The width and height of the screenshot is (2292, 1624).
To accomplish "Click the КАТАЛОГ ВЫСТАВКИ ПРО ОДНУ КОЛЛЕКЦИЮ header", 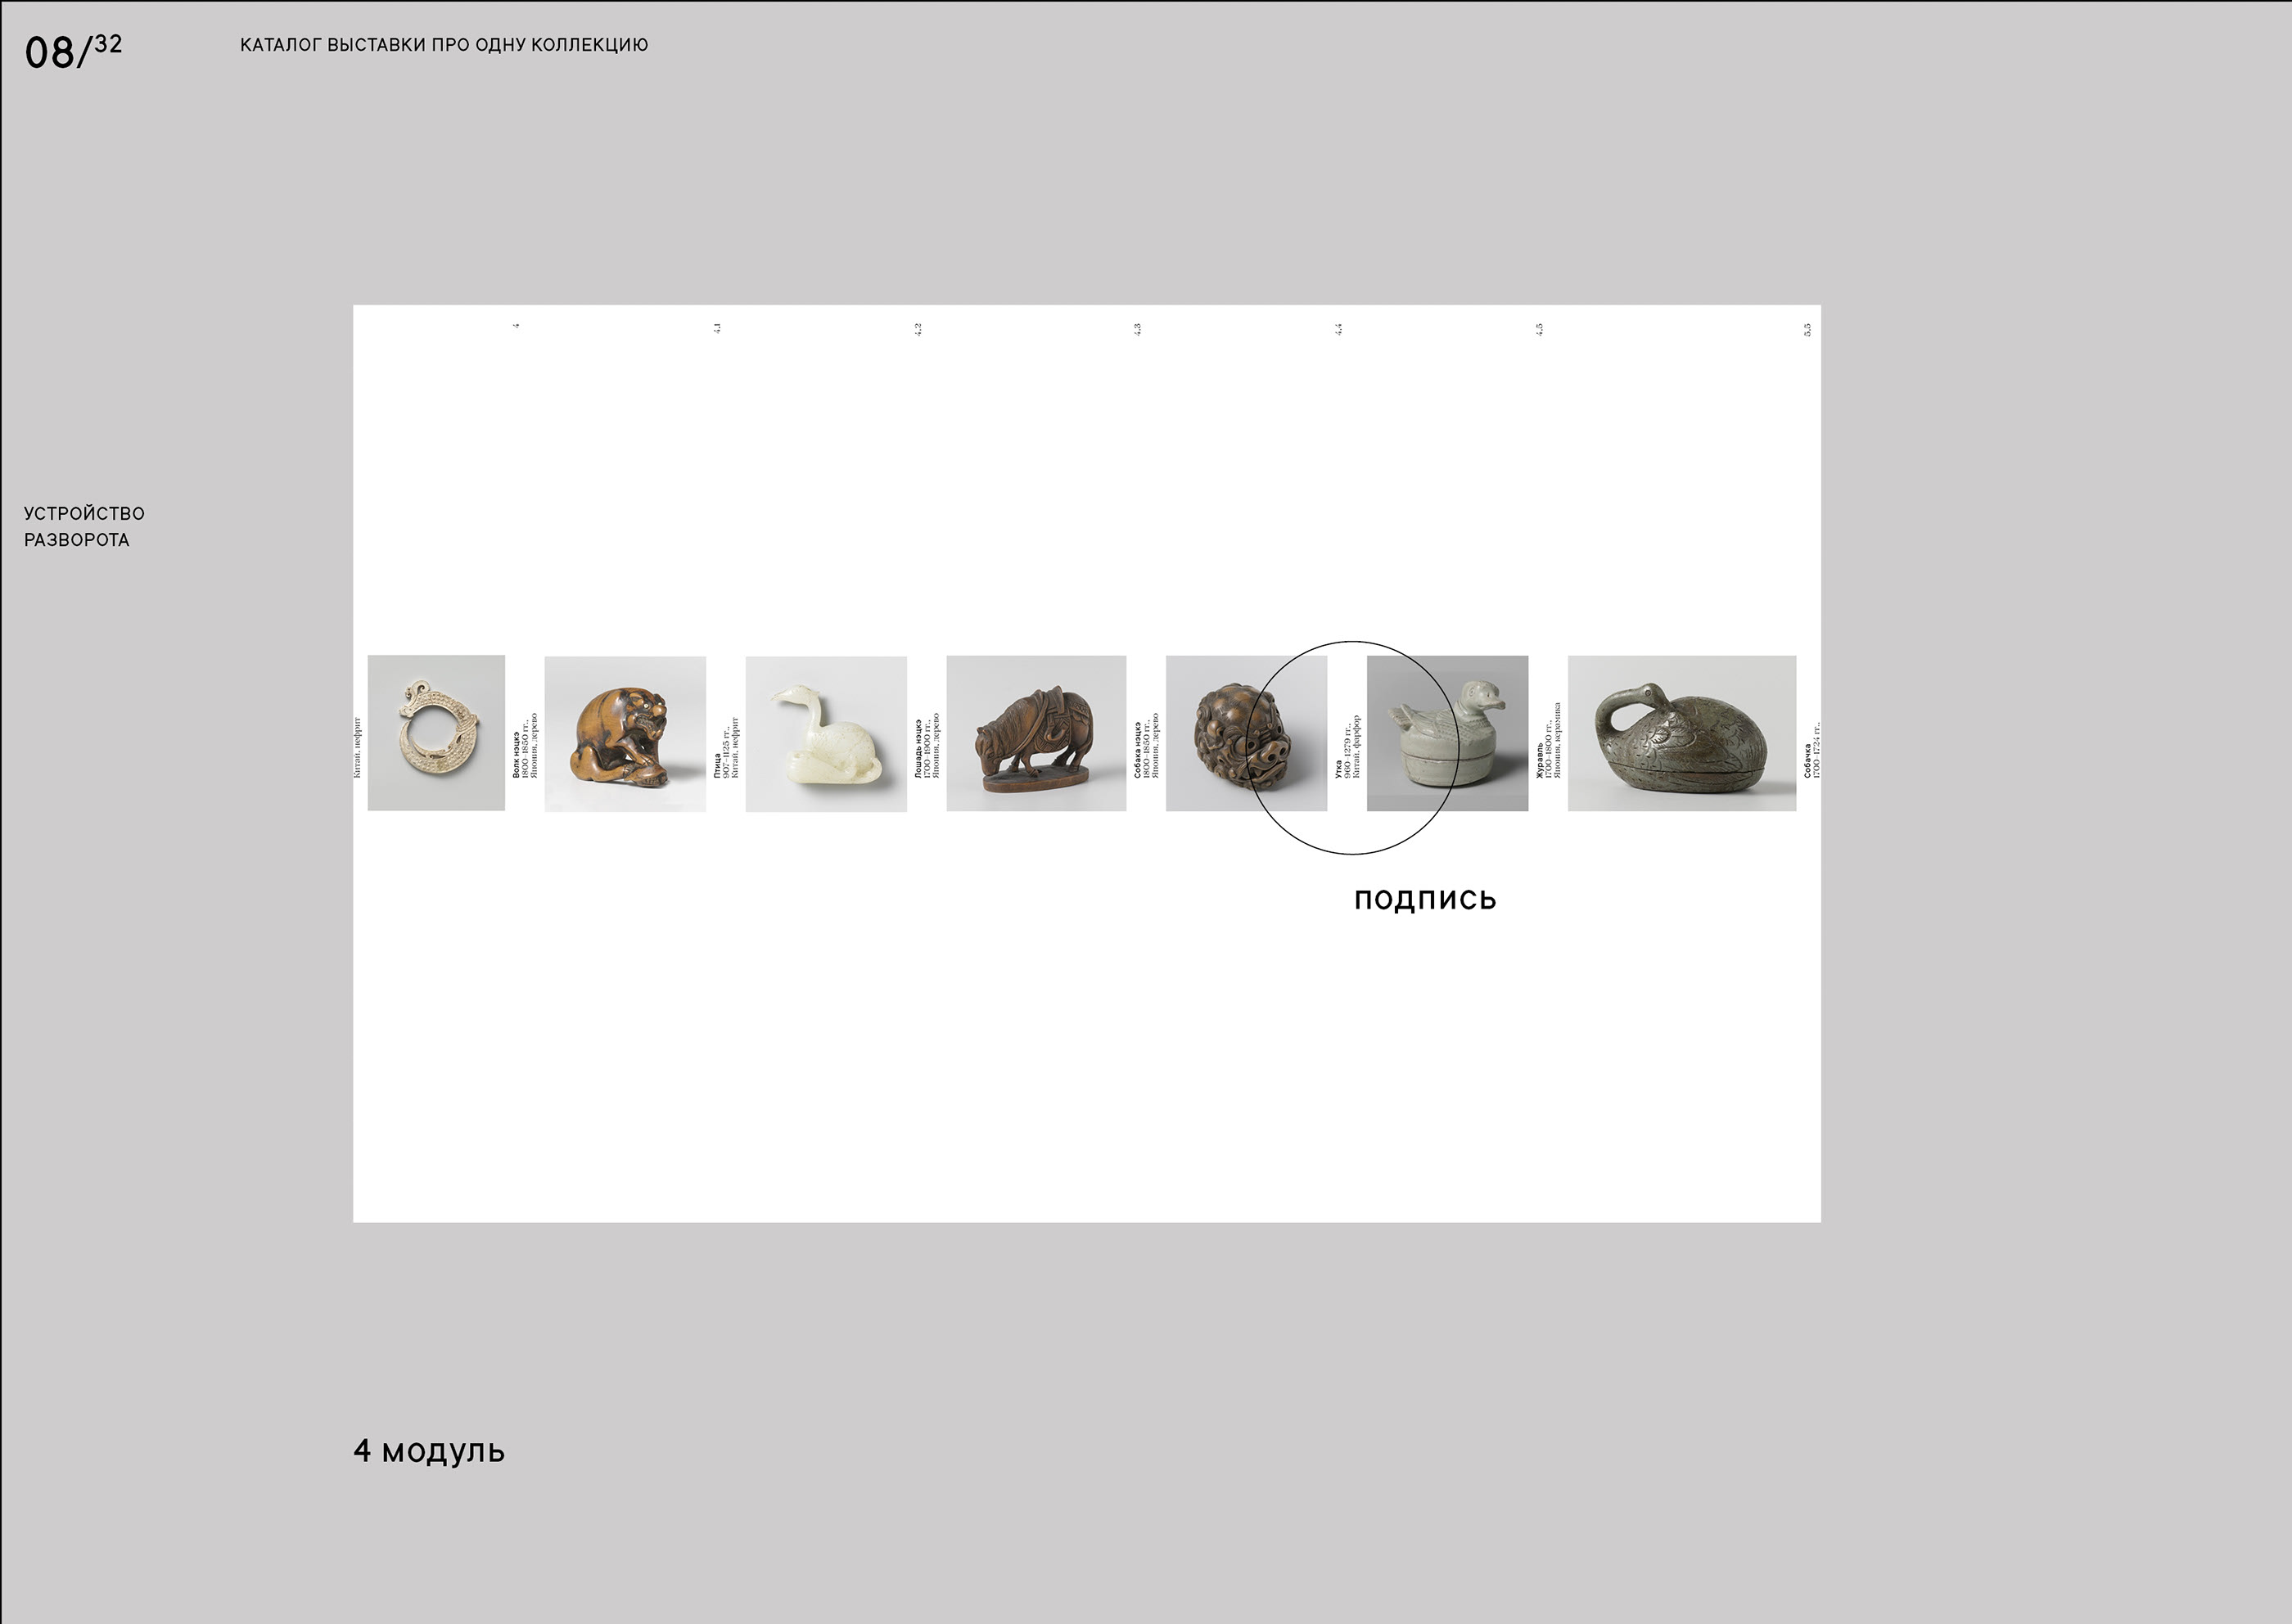I will coord(444,45).
